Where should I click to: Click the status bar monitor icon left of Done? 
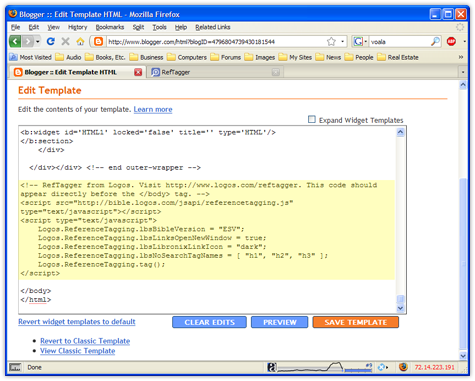coord(15,367)
